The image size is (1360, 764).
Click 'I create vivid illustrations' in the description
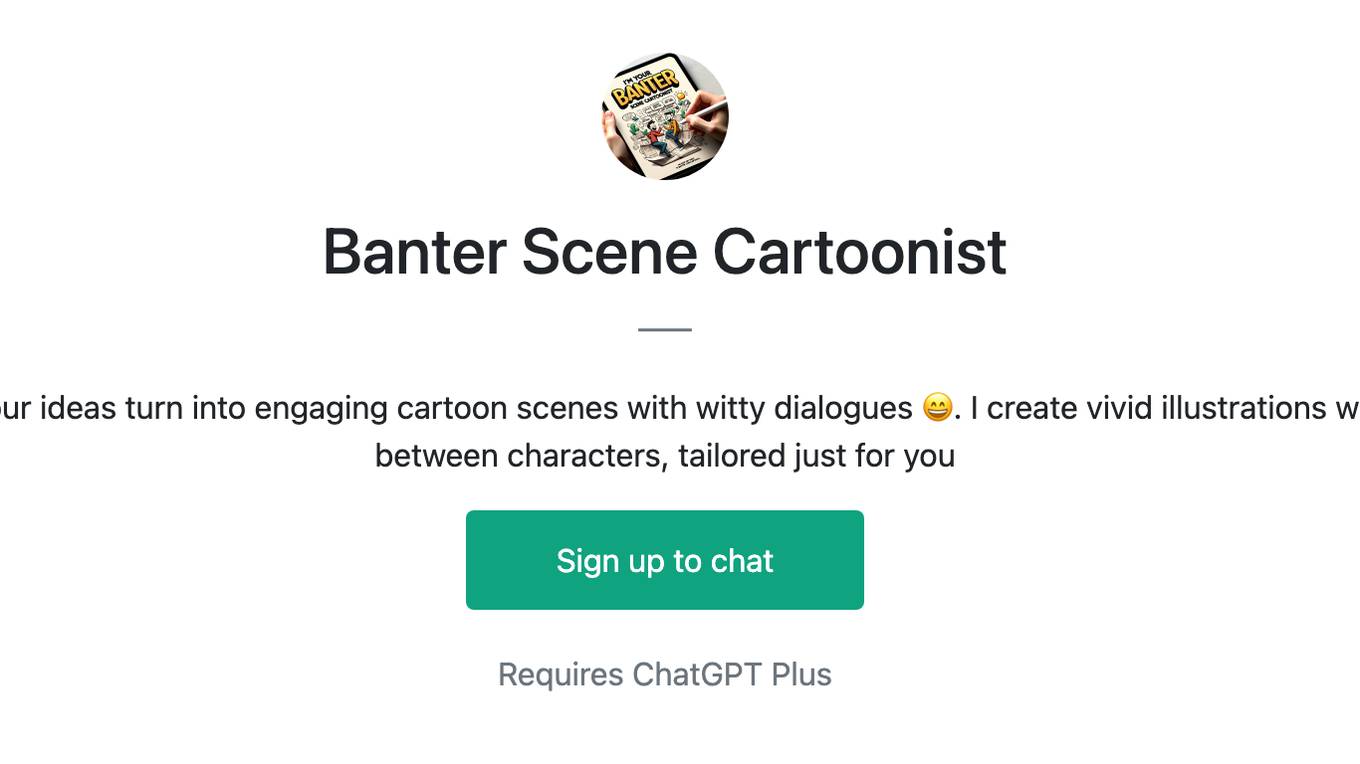click(x=1156, y=408)
